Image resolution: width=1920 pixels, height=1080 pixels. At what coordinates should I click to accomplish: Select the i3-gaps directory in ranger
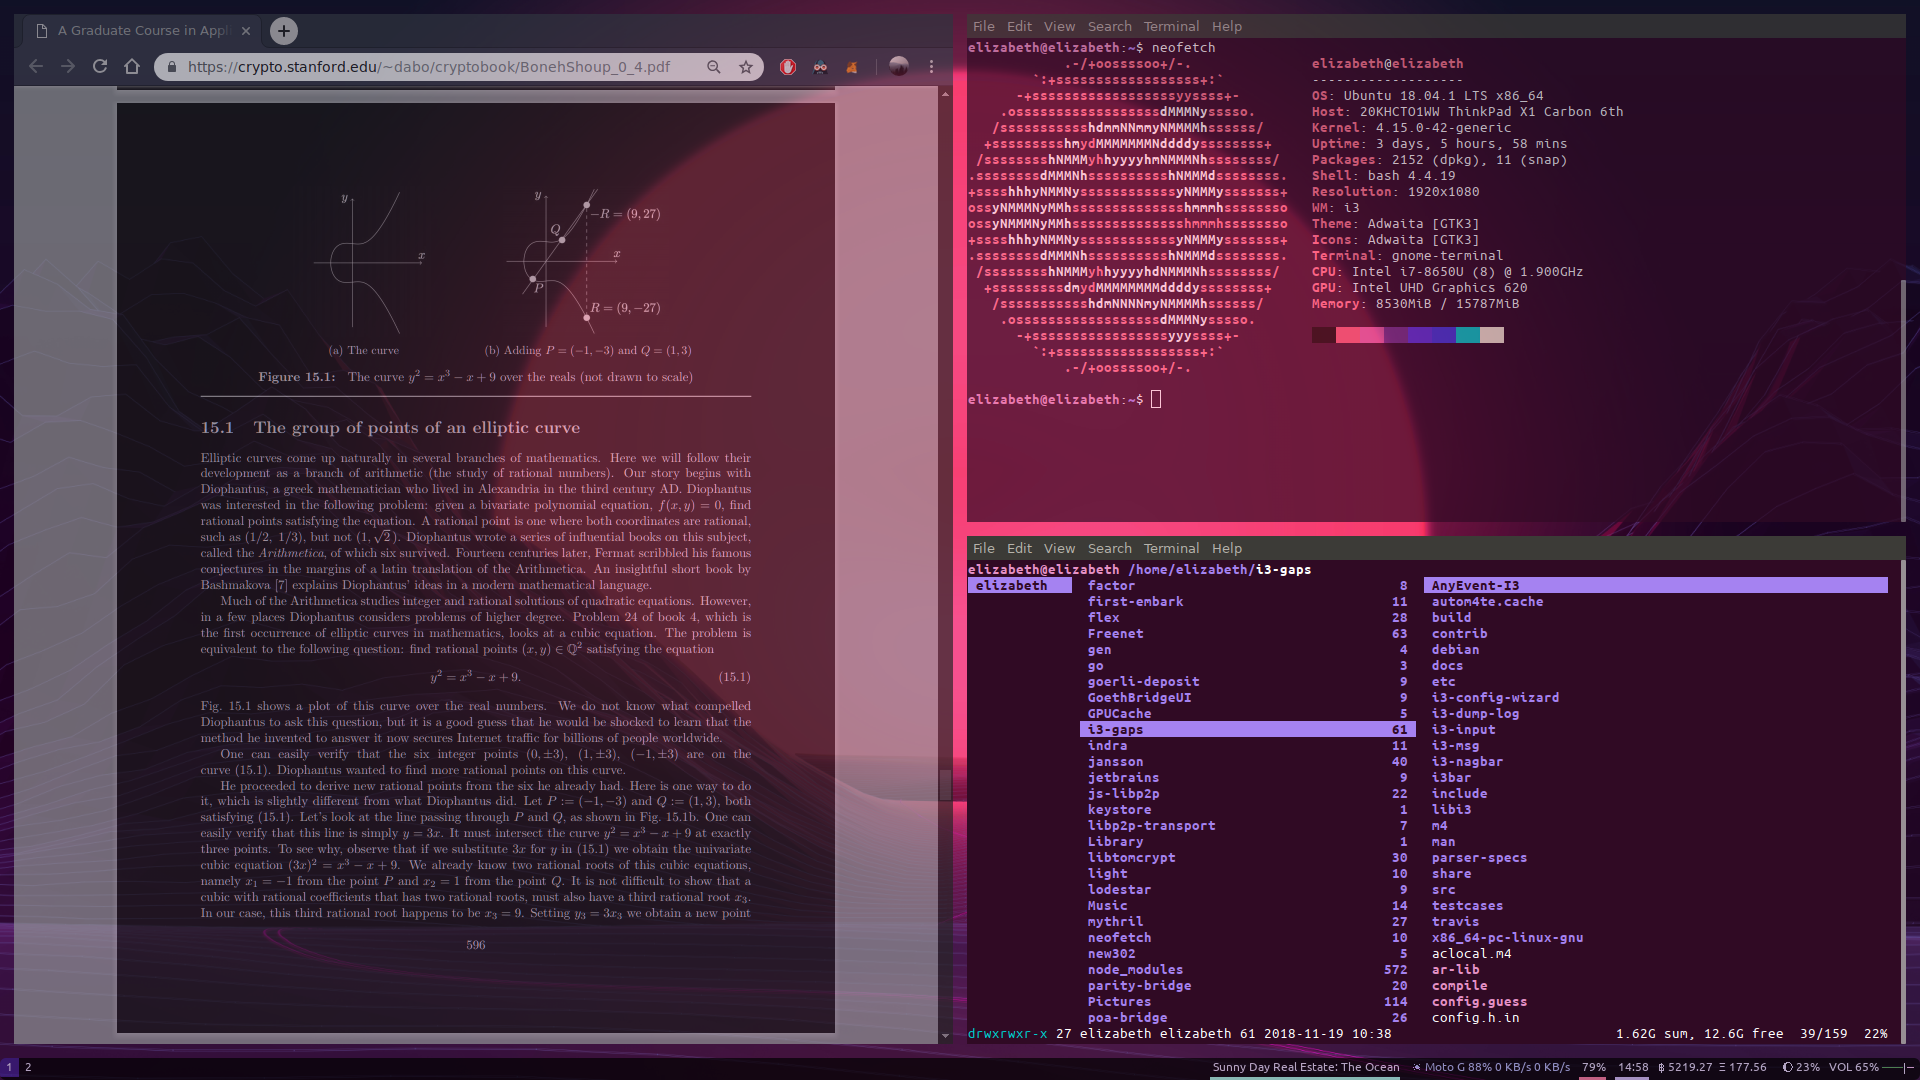point(1116,730)
